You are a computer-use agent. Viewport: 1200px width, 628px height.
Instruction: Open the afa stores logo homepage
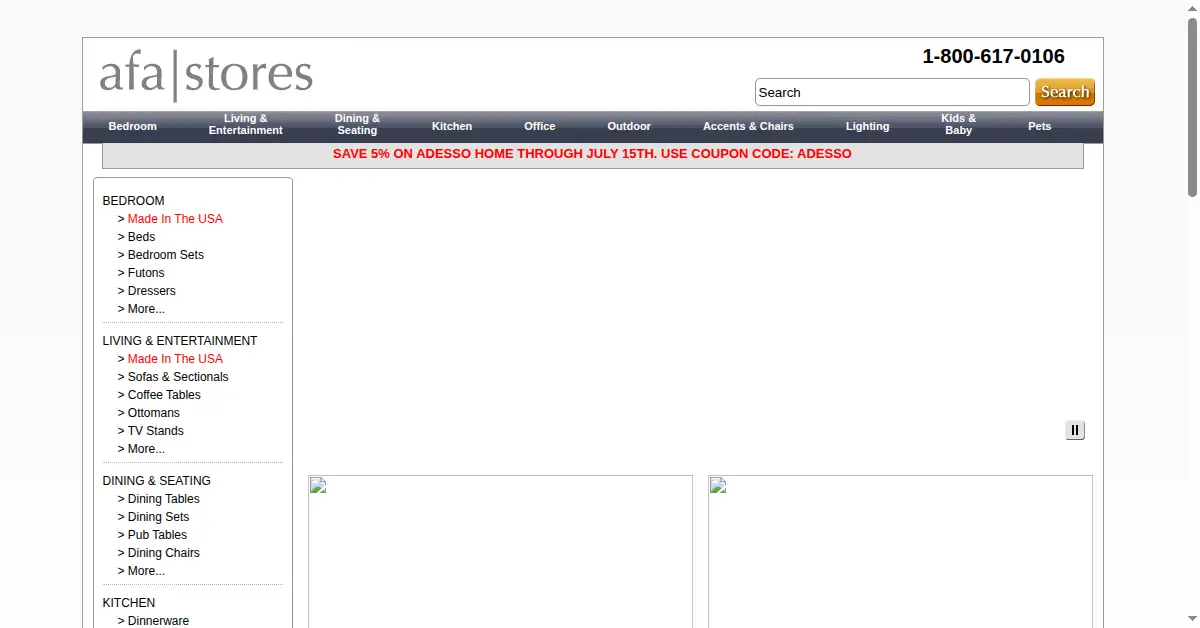(206, 76)
